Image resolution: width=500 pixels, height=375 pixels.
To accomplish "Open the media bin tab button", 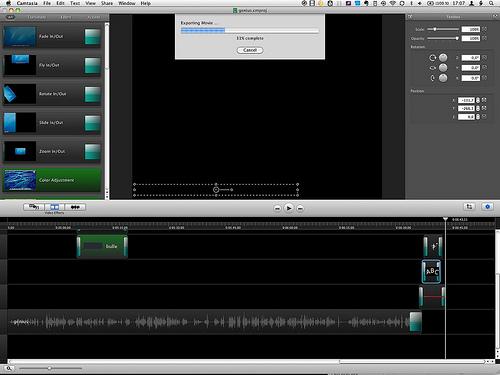I will click(x=34, y=207).
